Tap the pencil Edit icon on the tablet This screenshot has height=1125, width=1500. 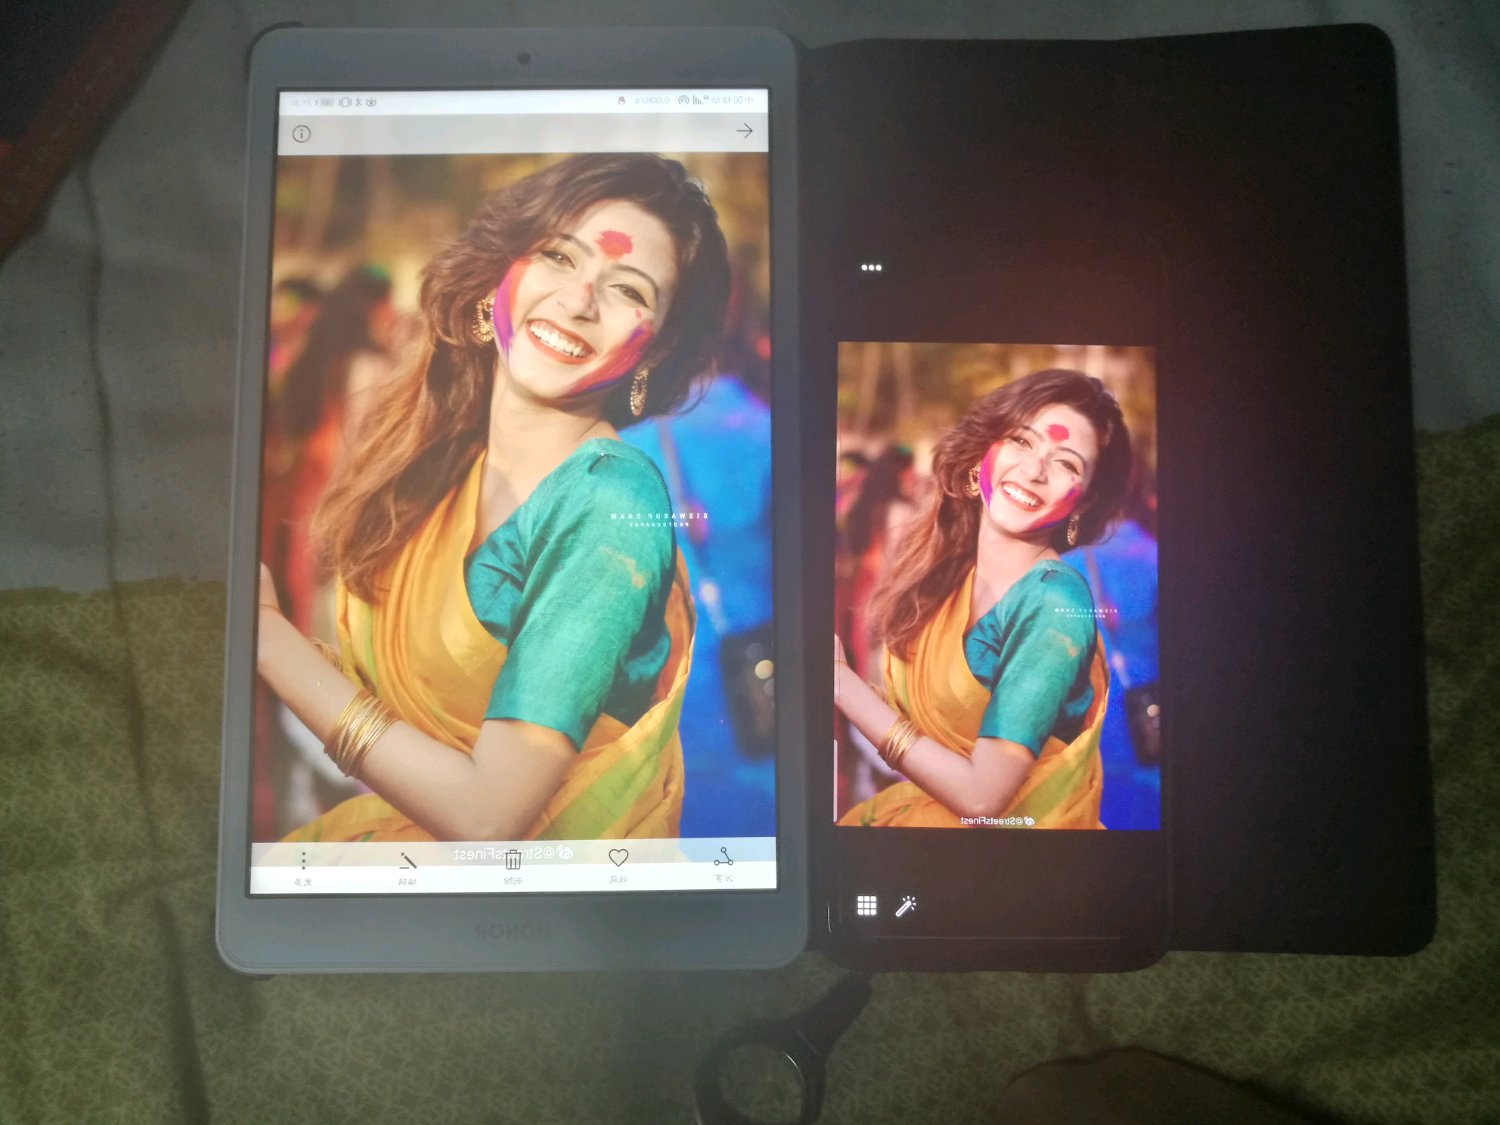(408, 860)
